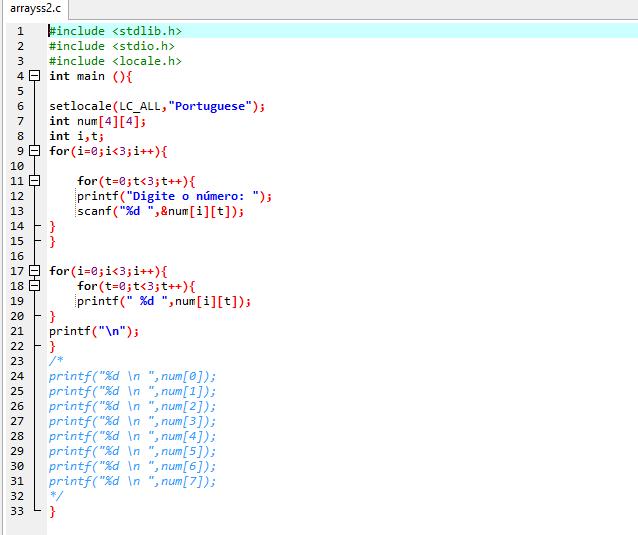This screenshot has height=535, width=638.
Task: Collapse the for loop fold at line 17
Action: click(35, 271)
